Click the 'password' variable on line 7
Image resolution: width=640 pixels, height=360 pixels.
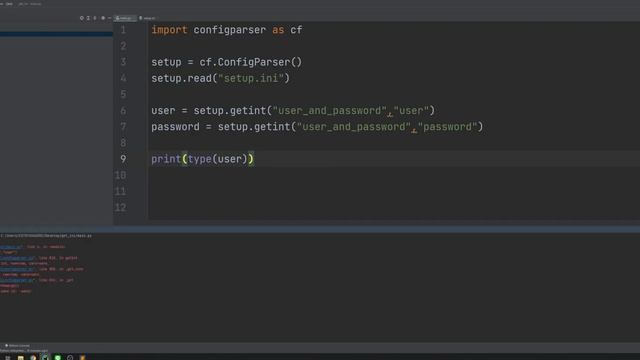pos(176,127)
